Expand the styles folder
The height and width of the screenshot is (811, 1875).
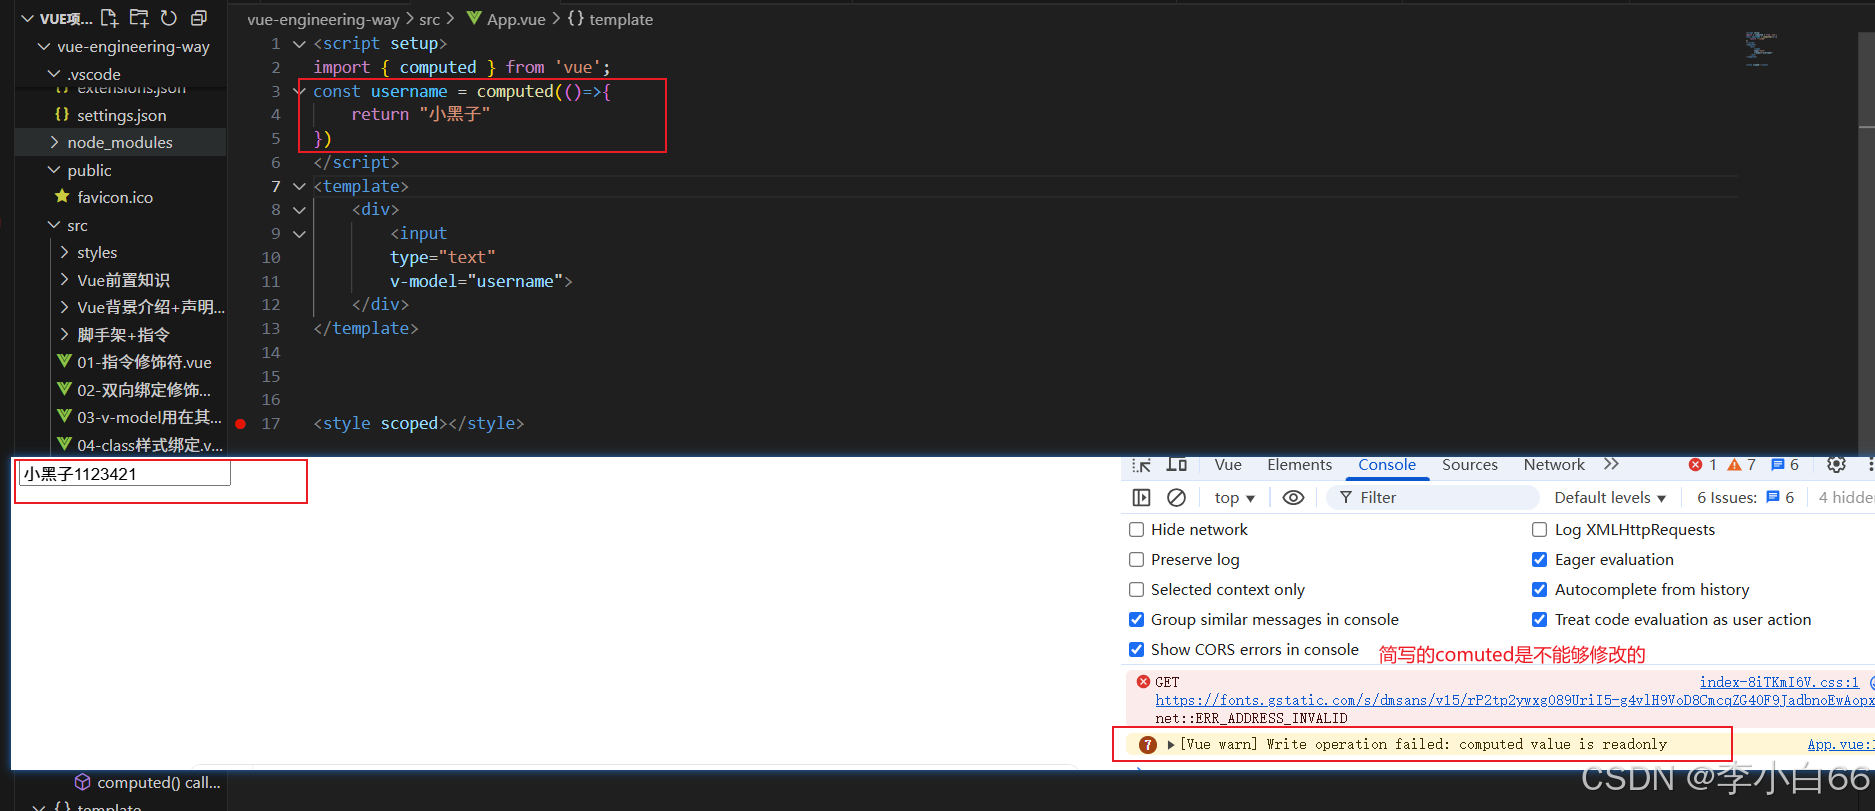coord(64,252)
